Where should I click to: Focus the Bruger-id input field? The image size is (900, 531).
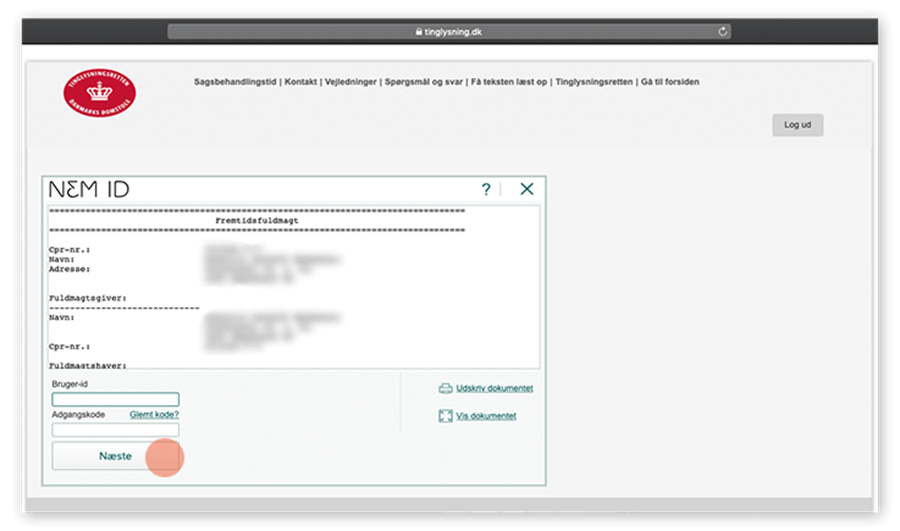[115, 399]
